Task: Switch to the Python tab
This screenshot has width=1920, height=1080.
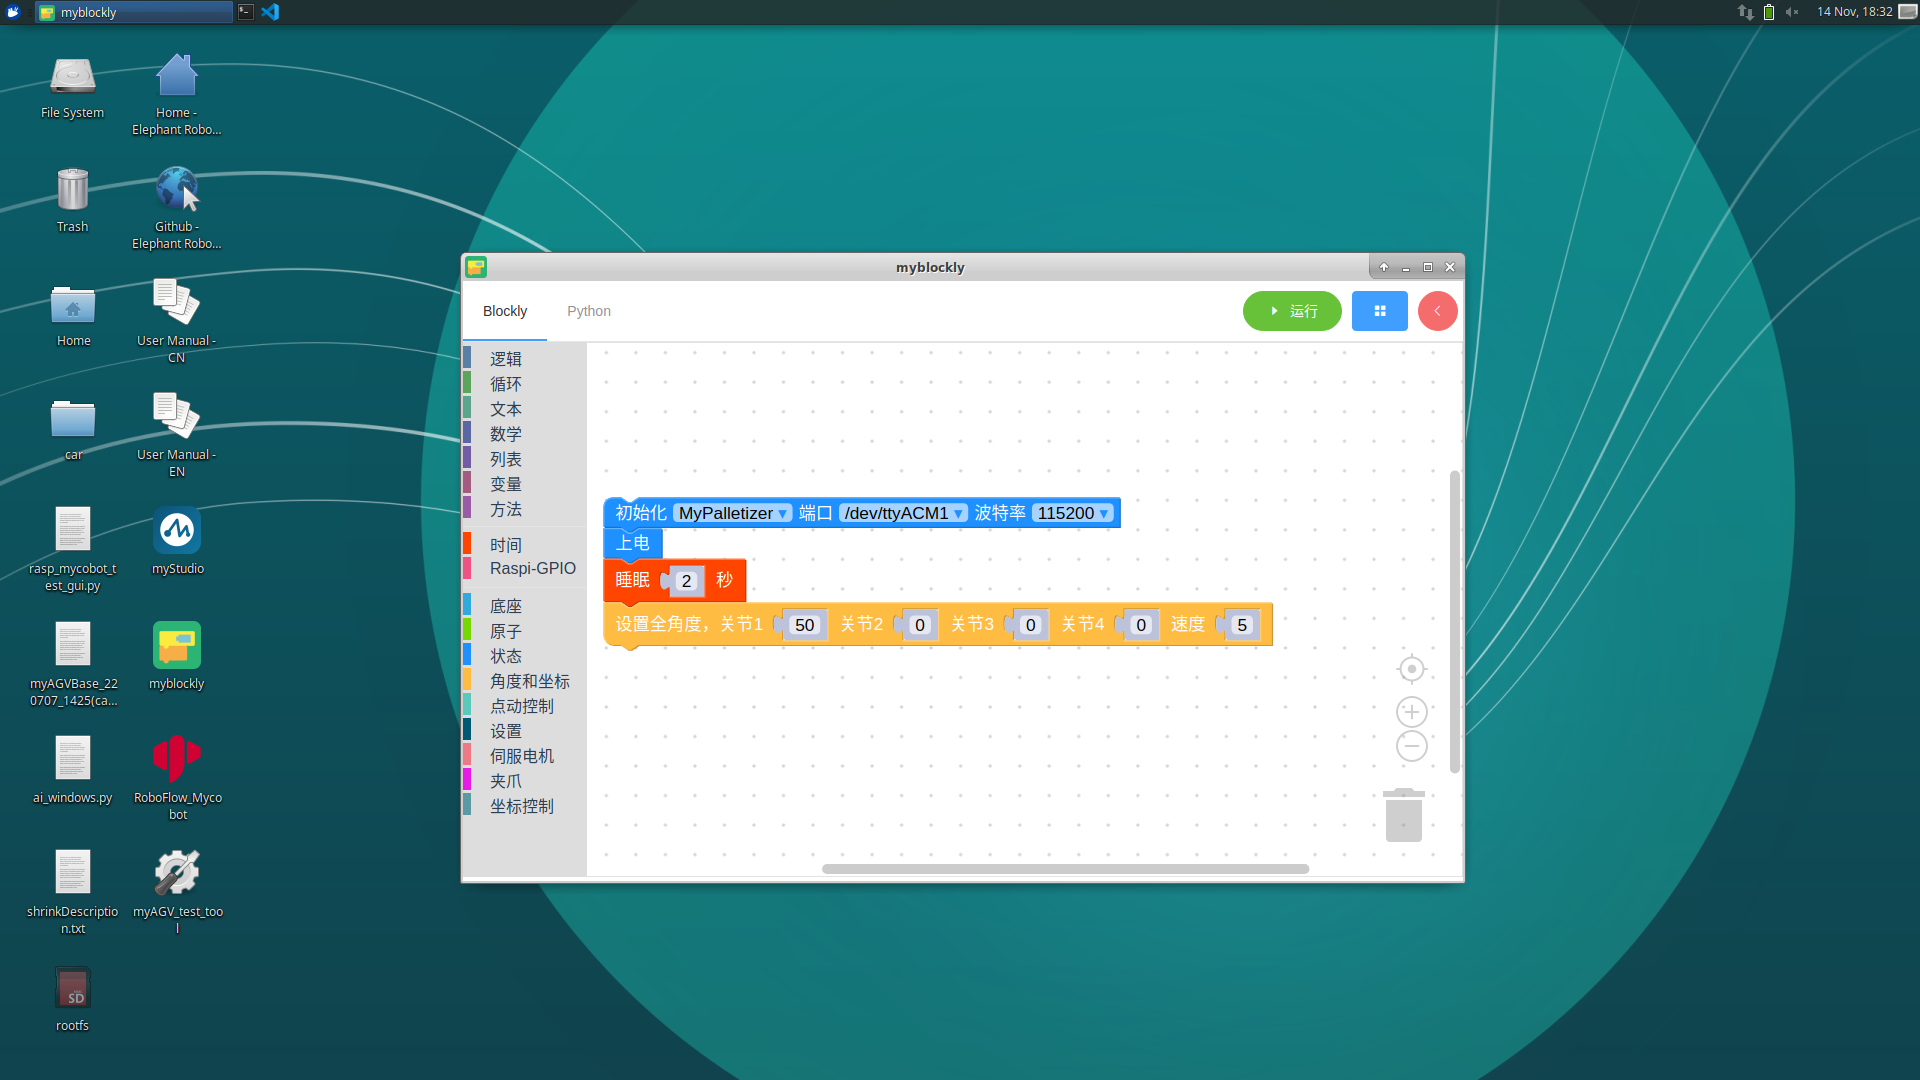Action: click(x=589, y=311)
